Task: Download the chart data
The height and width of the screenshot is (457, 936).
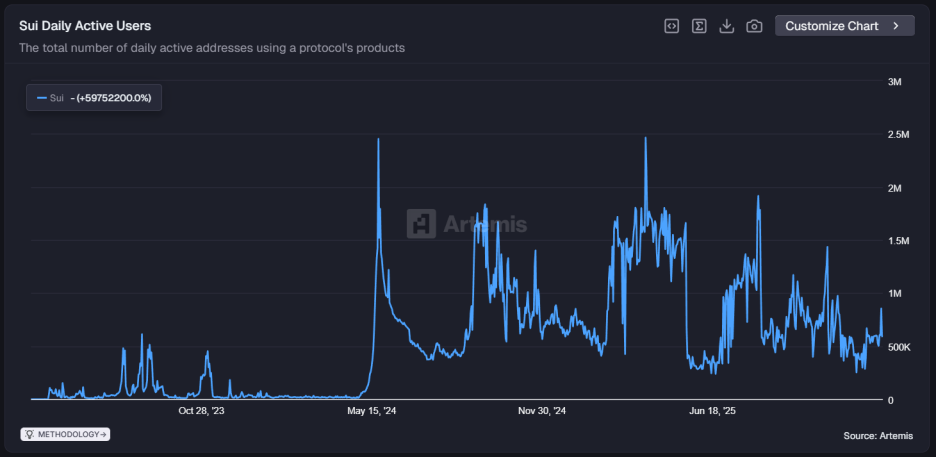Action: 727,26
